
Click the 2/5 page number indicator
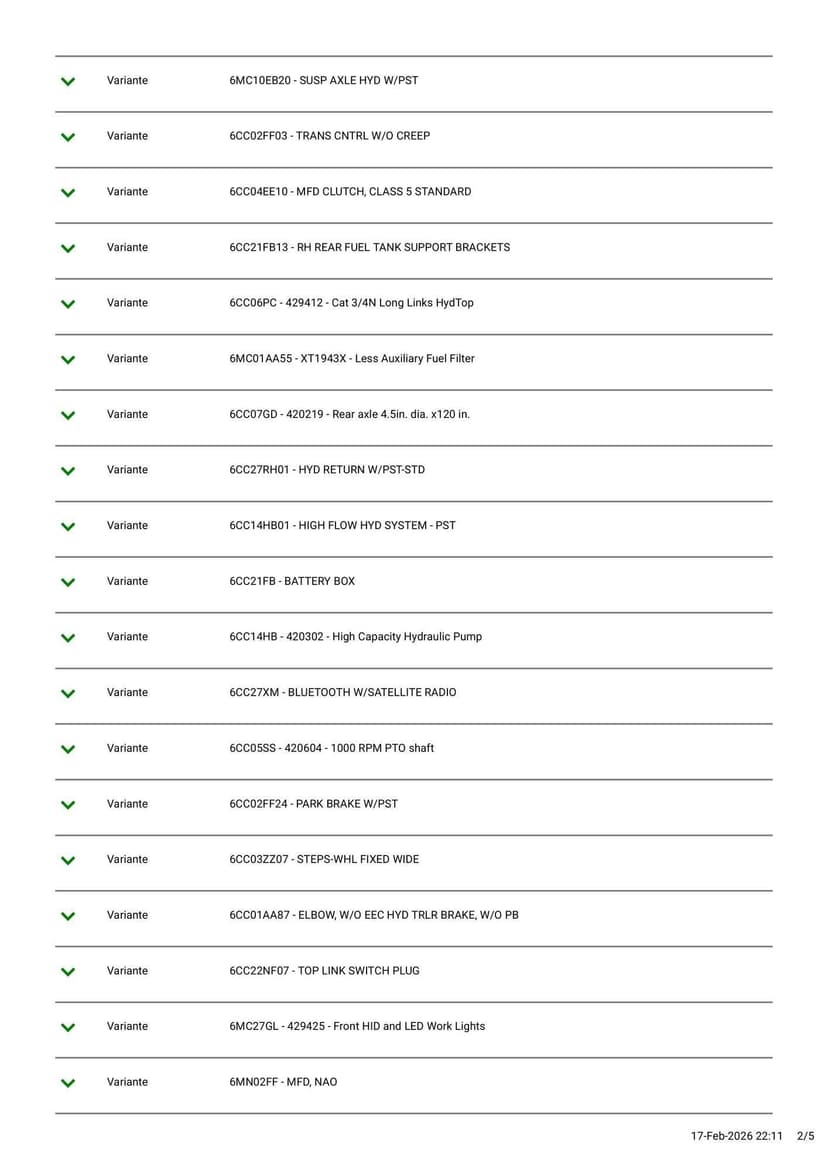[805, 1136]
